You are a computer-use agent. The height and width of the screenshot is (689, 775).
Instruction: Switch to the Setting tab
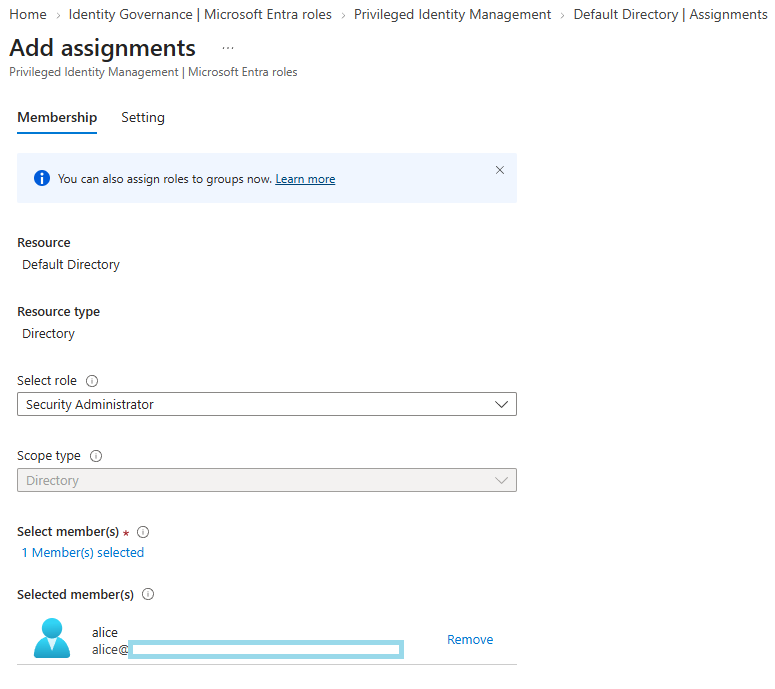point(143,118)
